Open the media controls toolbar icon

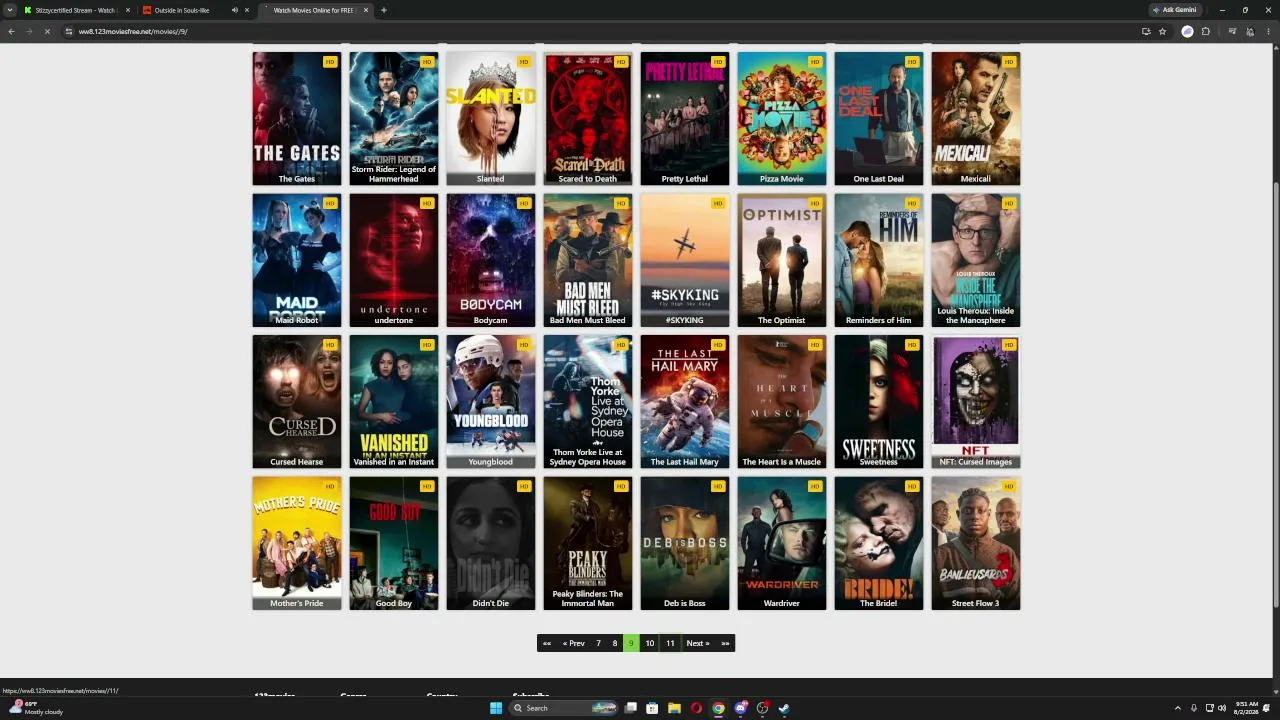pyautogui.click(x=1231, y=31)
